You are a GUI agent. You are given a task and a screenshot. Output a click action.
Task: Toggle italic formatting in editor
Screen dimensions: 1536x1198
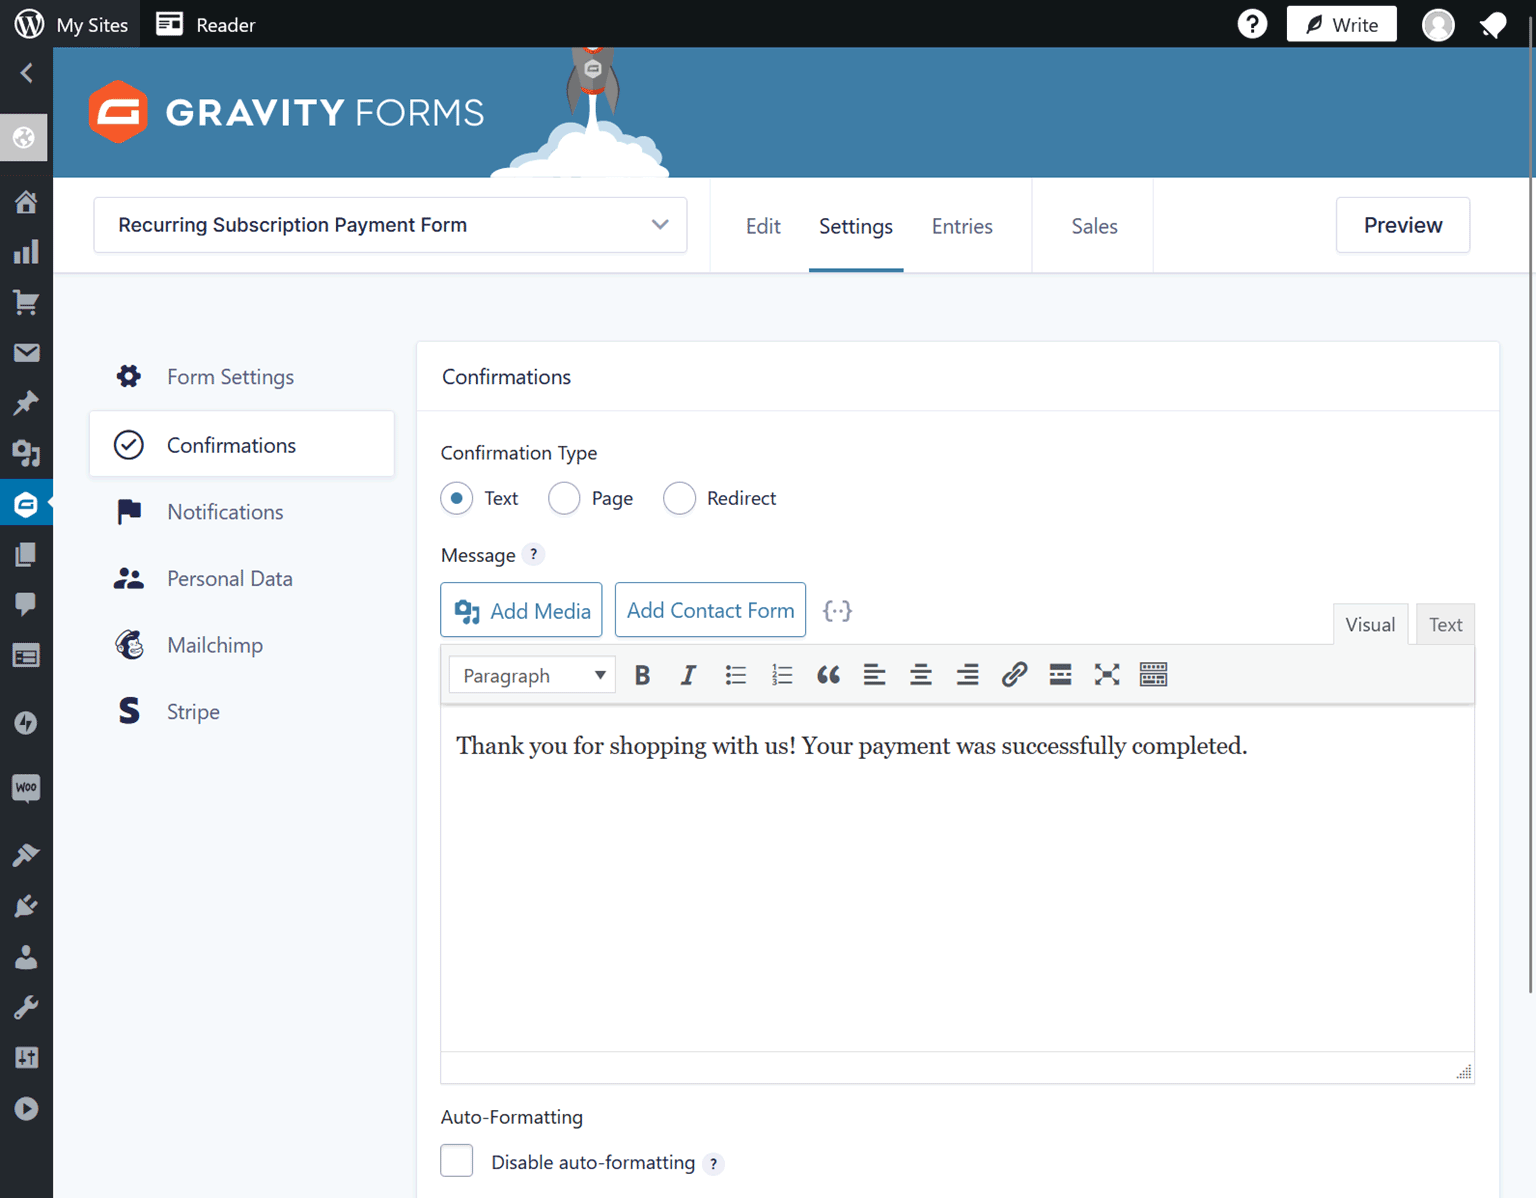click(x=688, y=675)
